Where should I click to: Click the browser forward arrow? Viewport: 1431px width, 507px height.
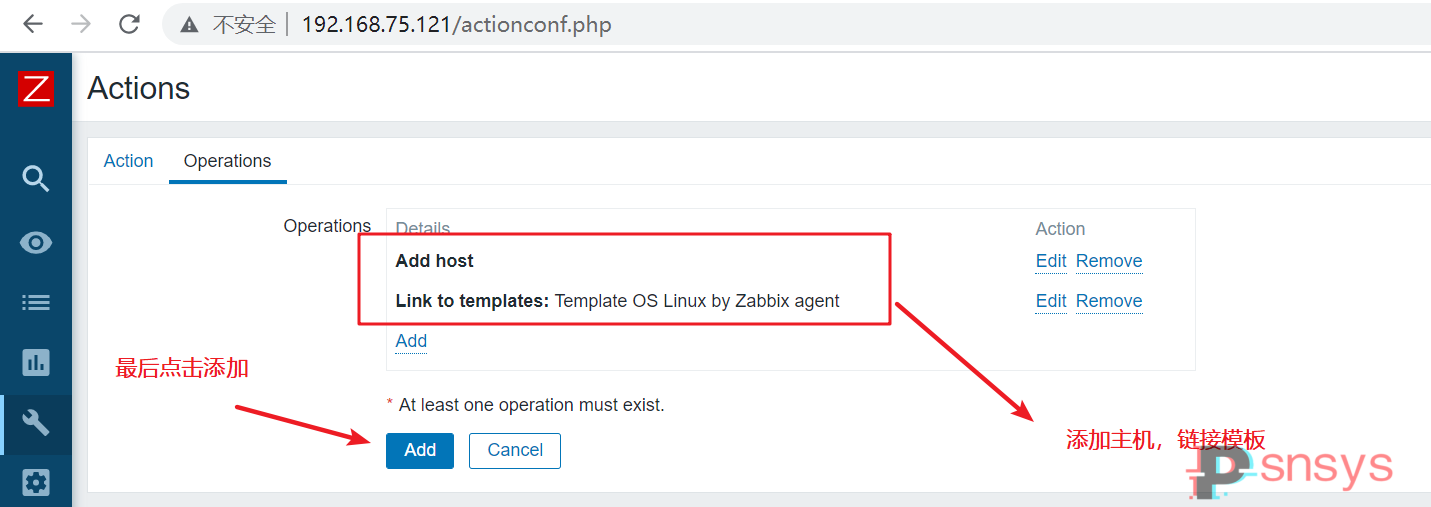pyautogui.click(x=81, y=24)
